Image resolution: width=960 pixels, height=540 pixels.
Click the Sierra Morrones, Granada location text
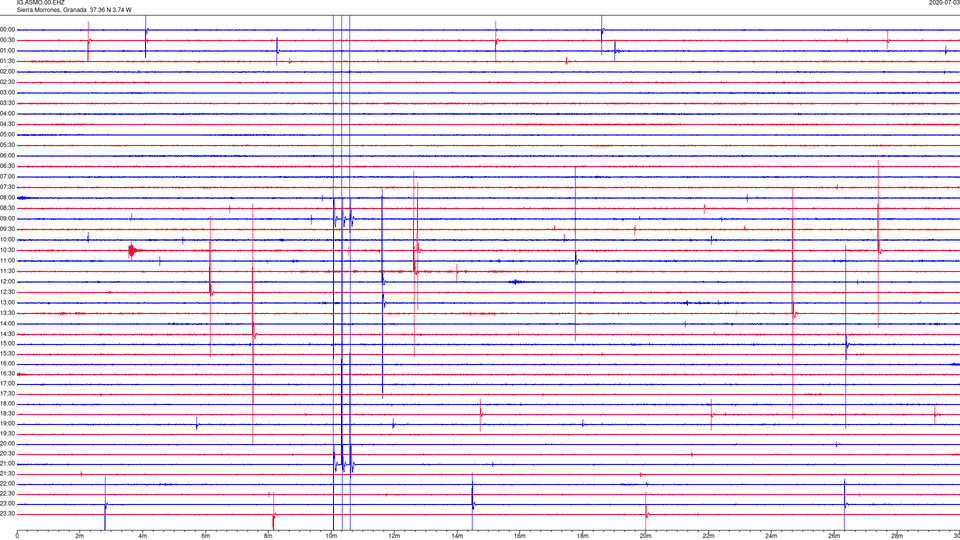(52, 10)
